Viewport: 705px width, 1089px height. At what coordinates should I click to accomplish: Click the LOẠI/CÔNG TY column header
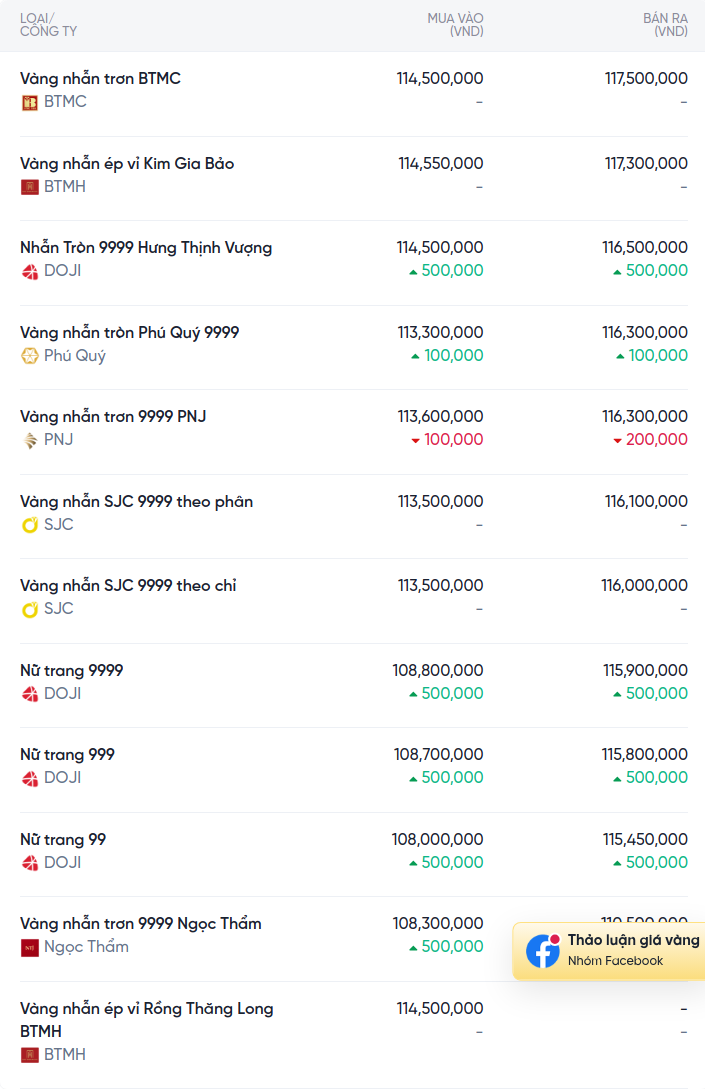(49, 25)
